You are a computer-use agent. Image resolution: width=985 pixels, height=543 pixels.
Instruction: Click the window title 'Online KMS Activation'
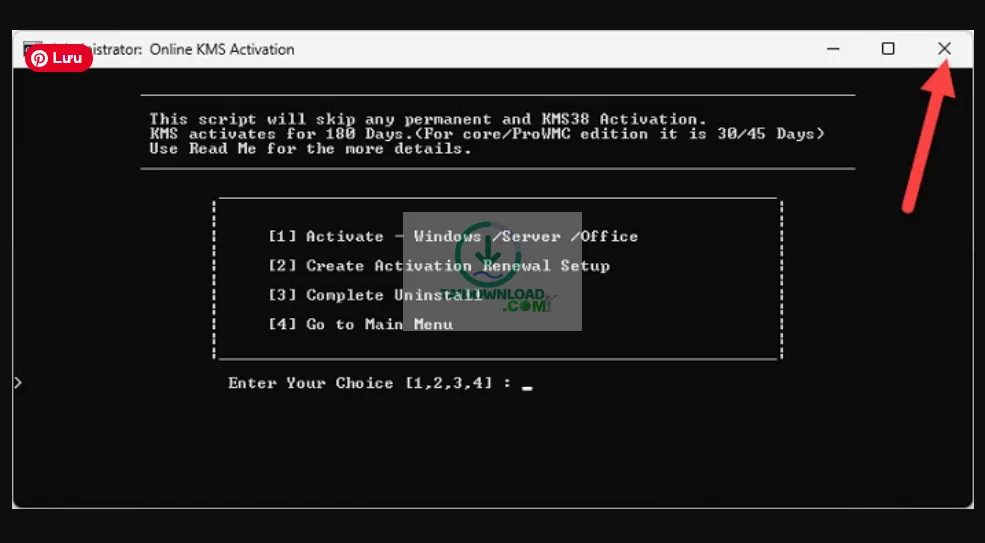(222, 49)
